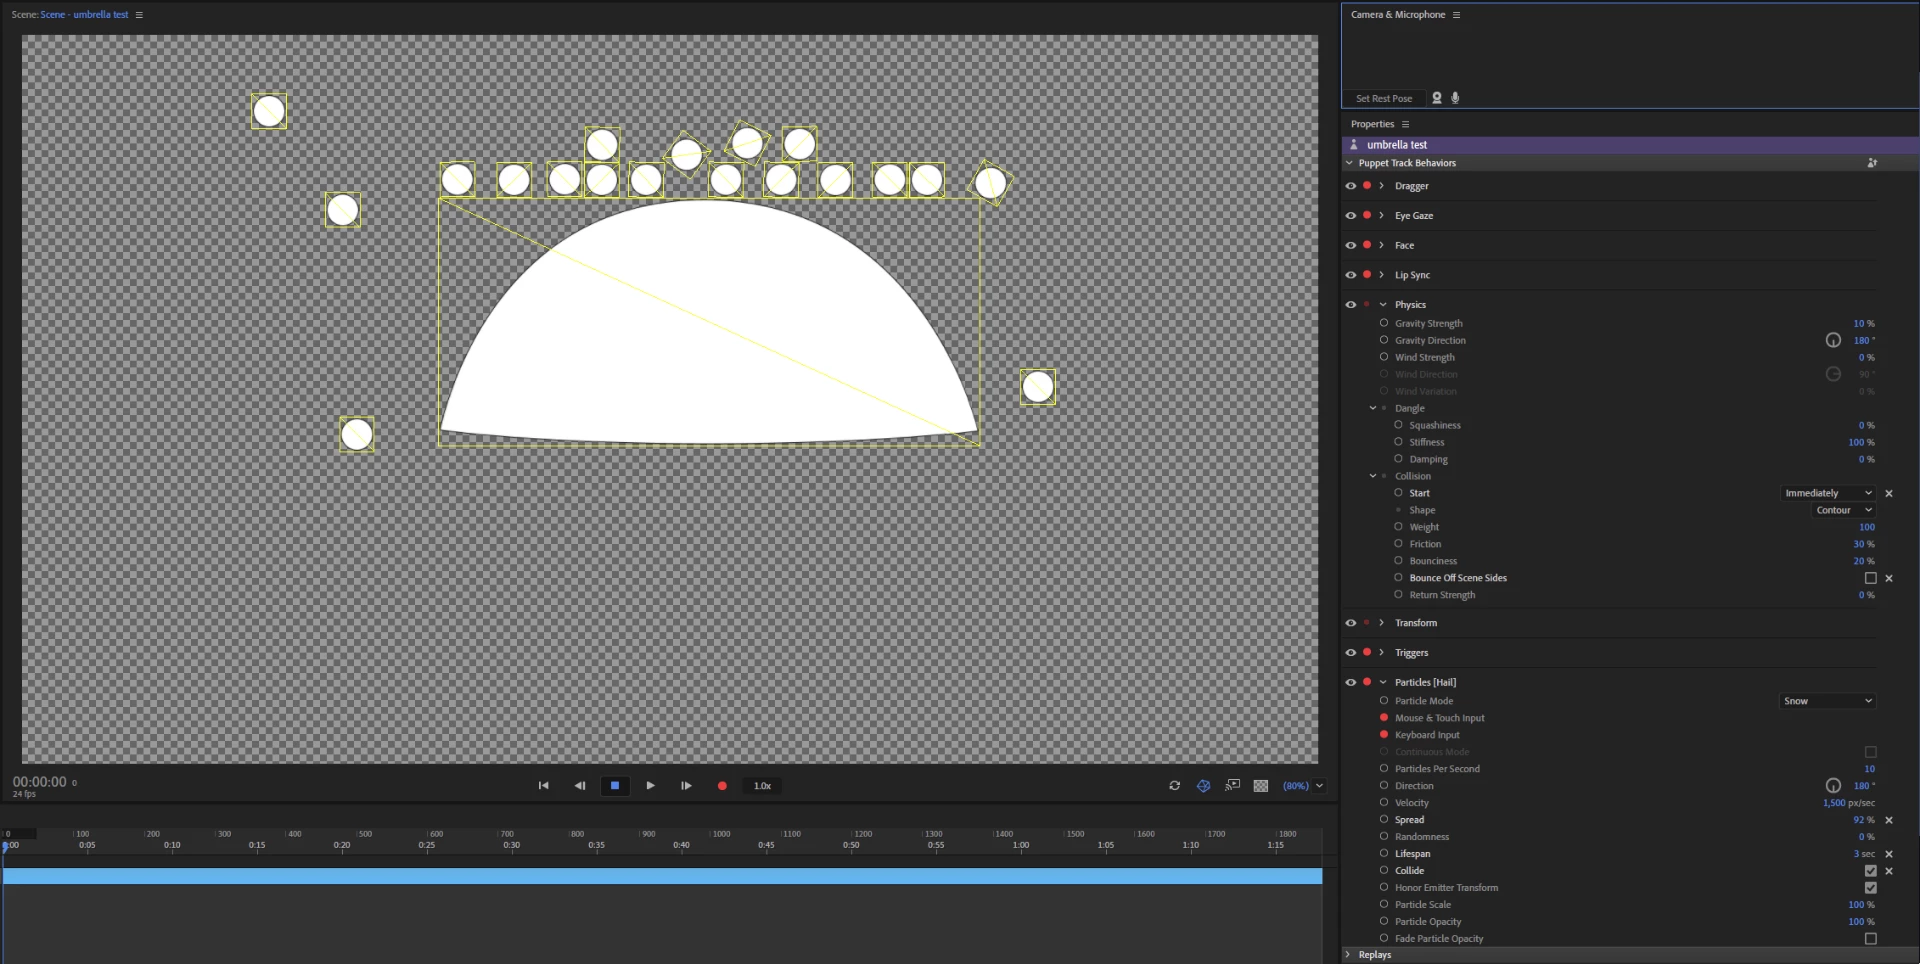This screenshot has width=1920, height=964.
Task: Open the Particle Mode Snow dropdown
Action: coord(1828,701)
